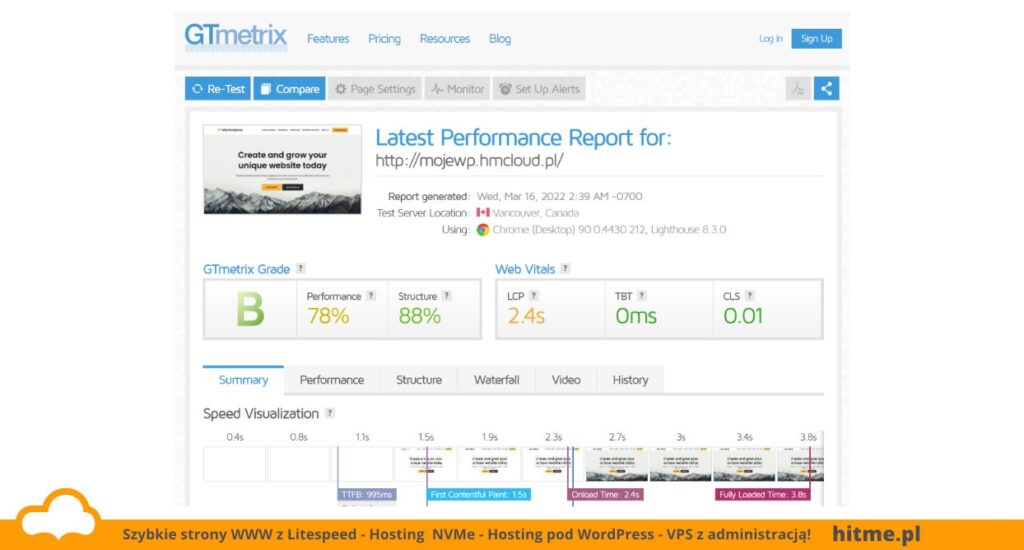Screen dimensions: 1024x550
Task: Switch to the Structure tab
Action: point(419,380)
